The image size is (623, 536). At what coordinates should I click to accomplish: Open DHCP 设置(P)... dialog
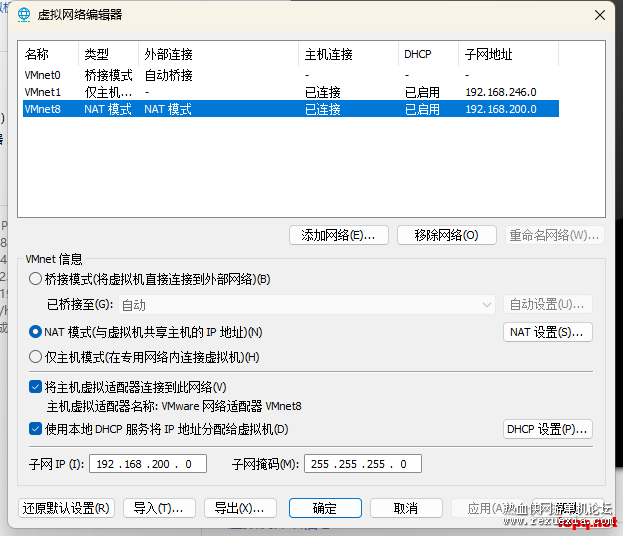tap(548, 429)
